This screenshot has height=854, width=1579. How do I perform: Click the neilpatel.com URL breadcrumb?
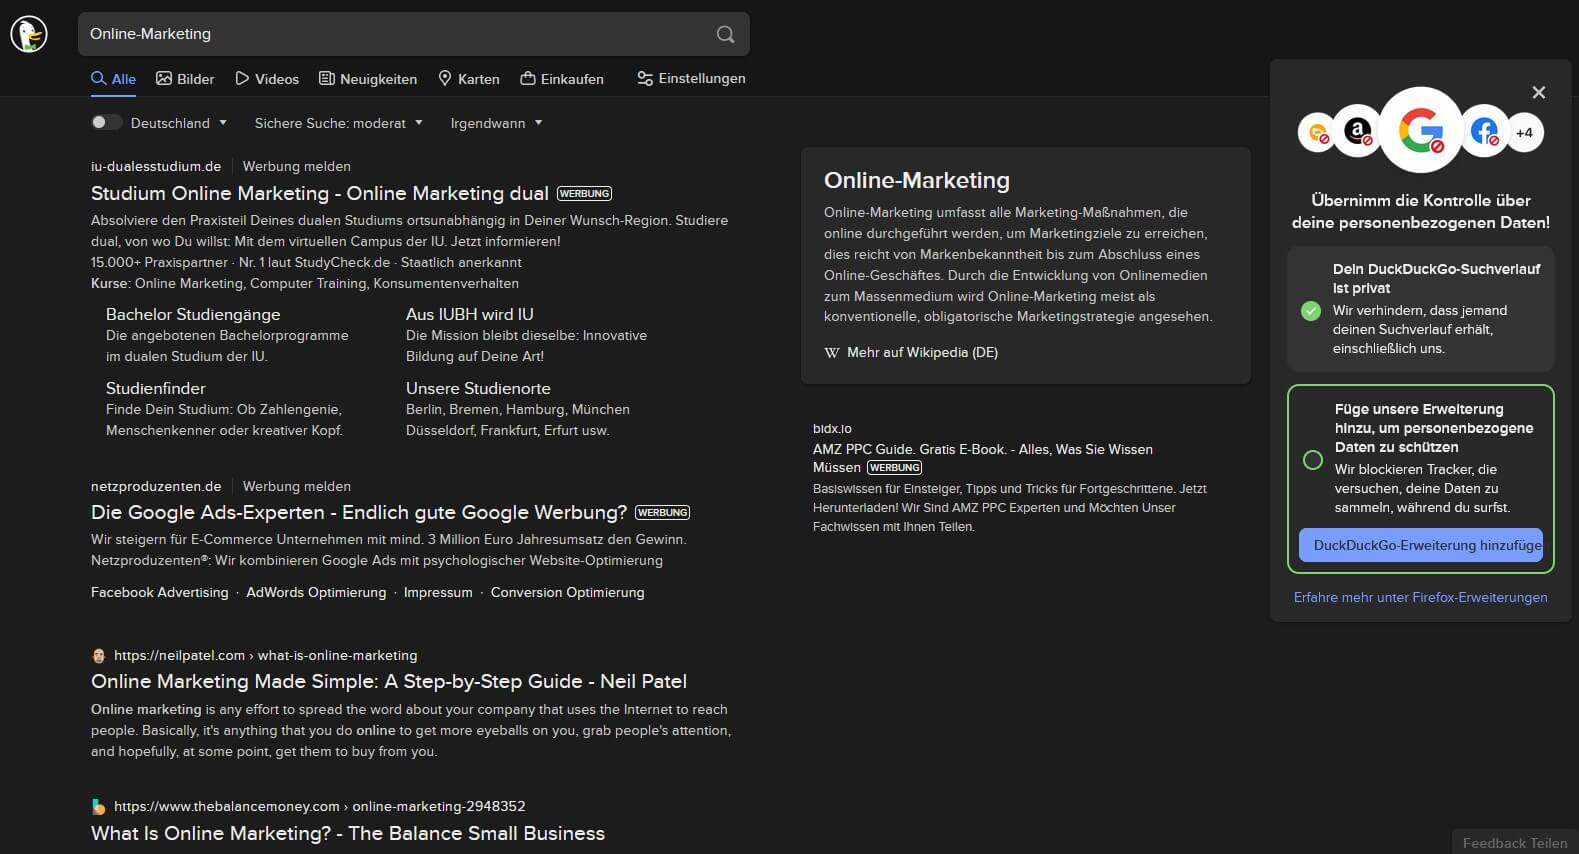coord(266,656)
